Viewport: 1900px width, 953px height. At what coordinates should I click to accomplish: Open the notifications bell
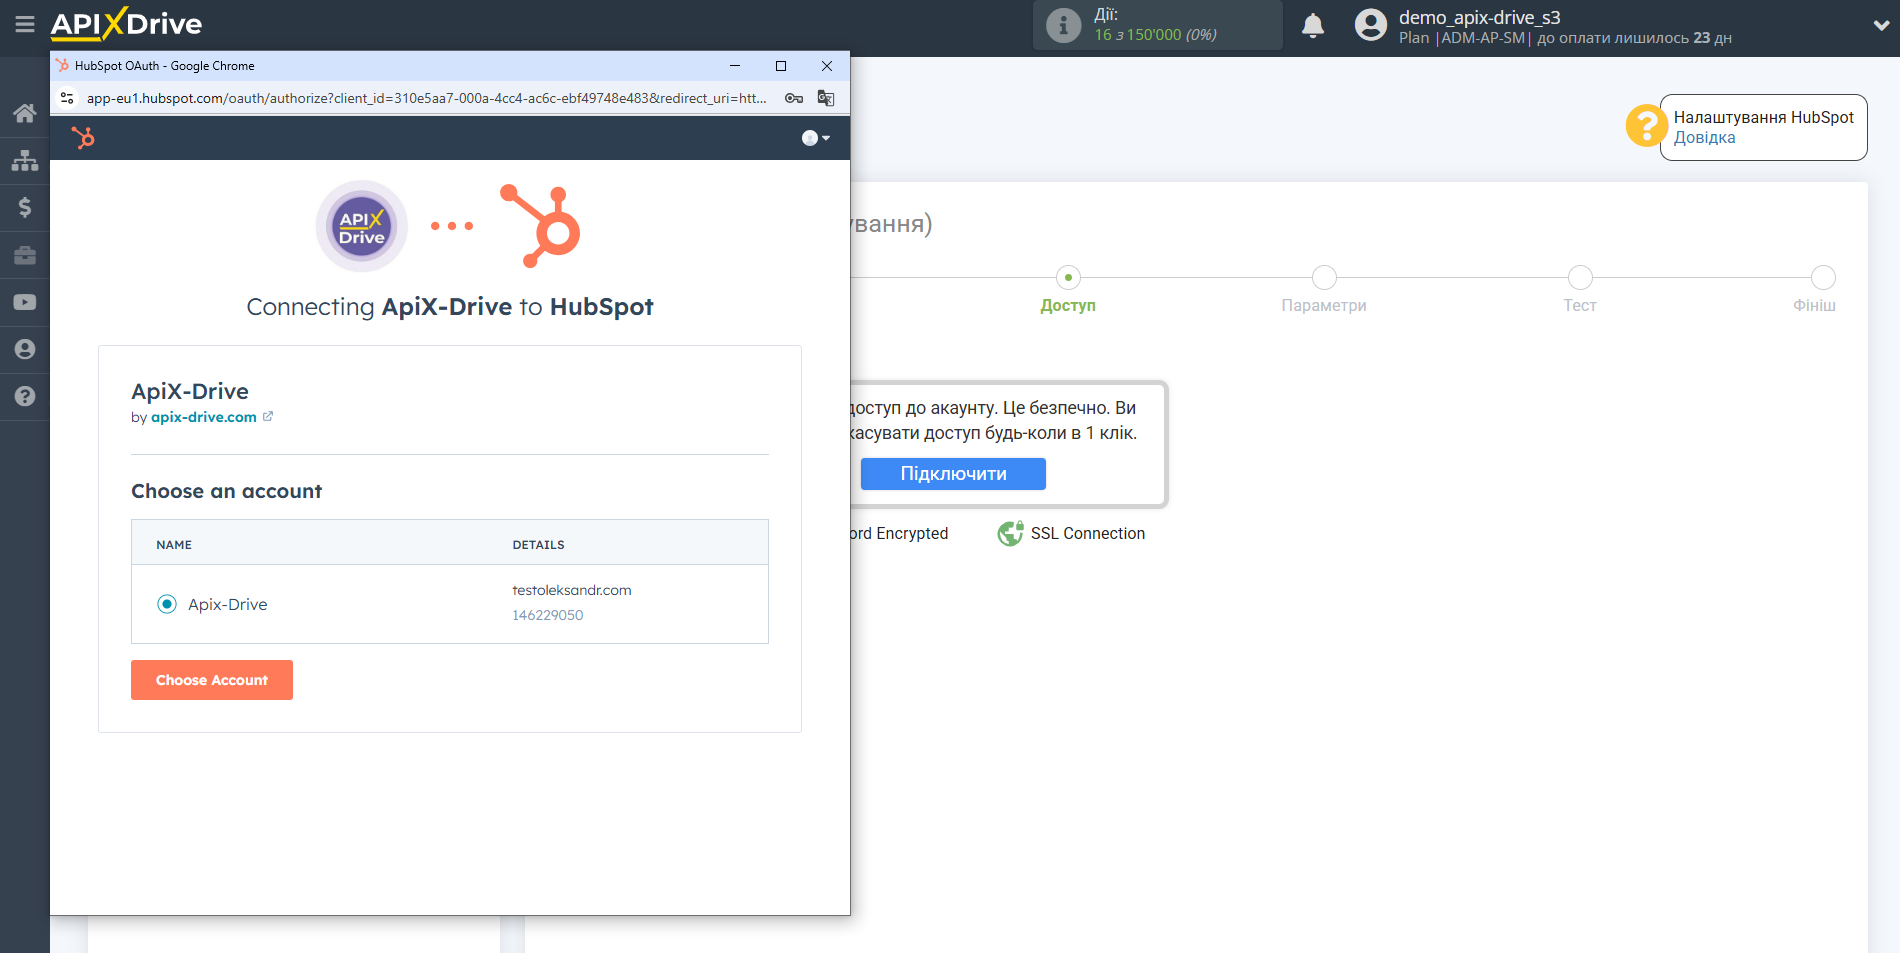1313,25
